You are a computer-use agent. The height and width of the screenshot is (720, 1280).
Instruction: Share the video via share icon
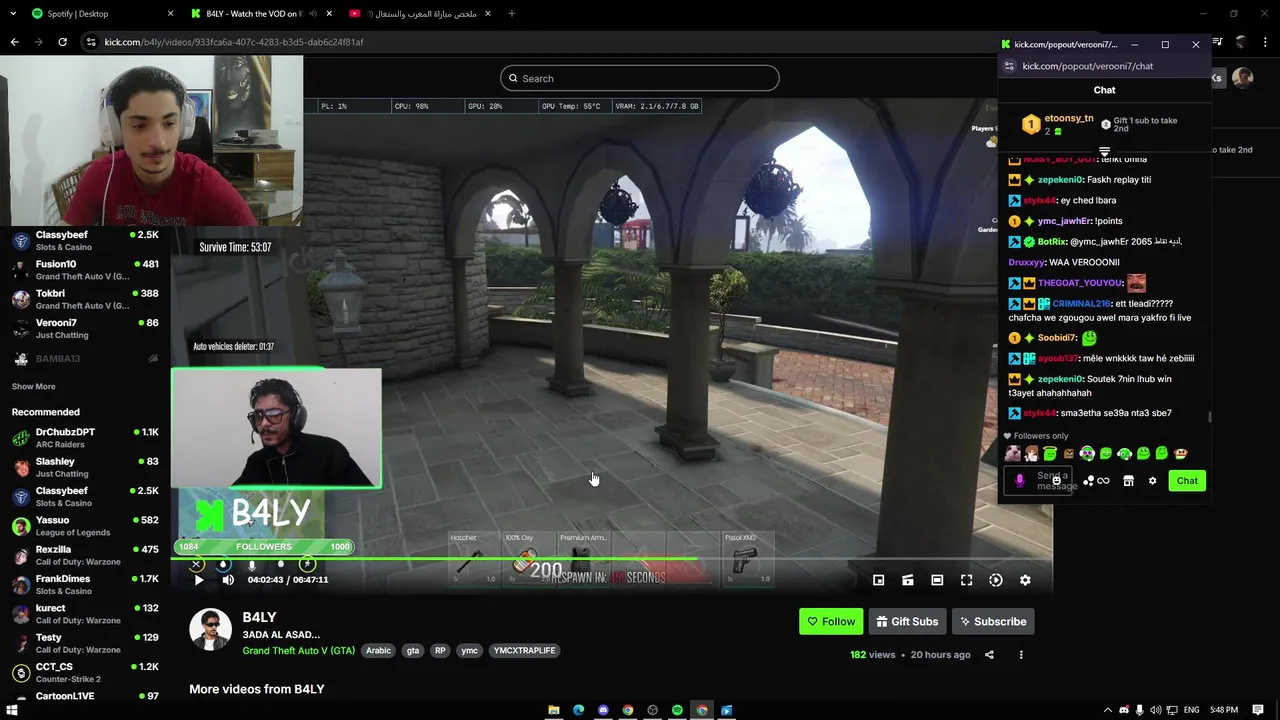[989, 655]
